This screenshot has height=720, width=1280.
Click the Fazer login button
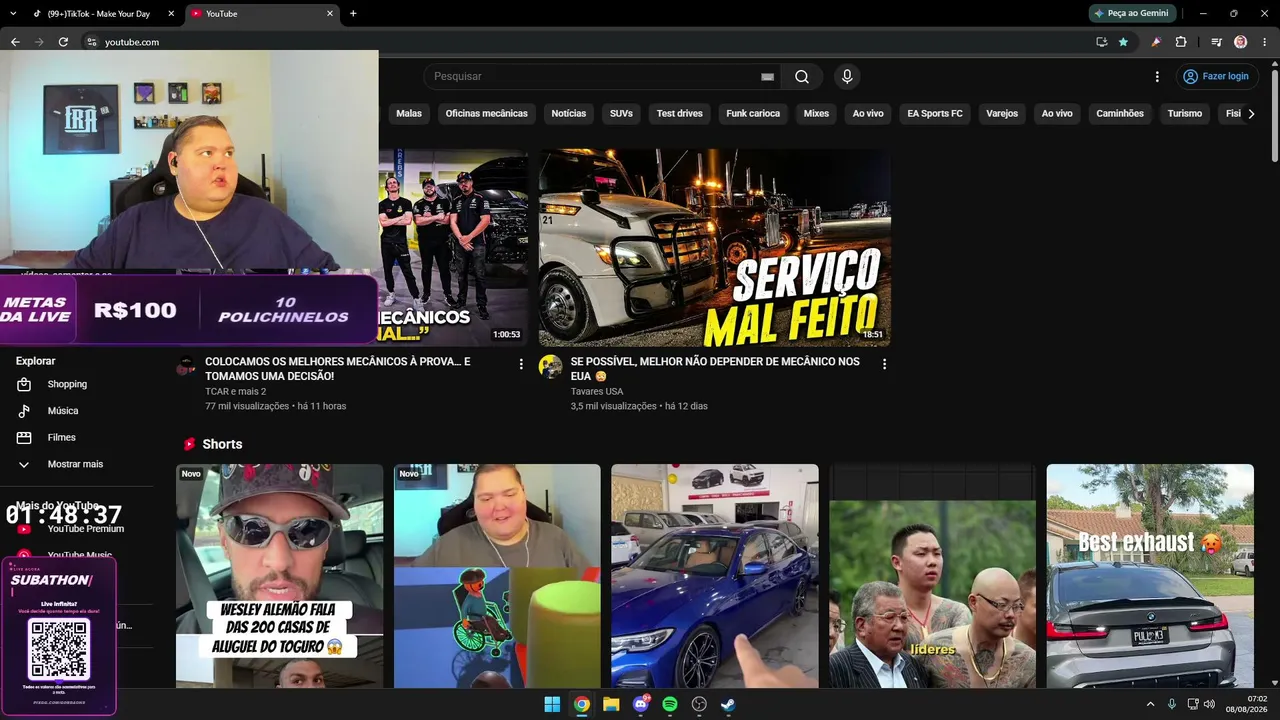(x=1216, y=77)
